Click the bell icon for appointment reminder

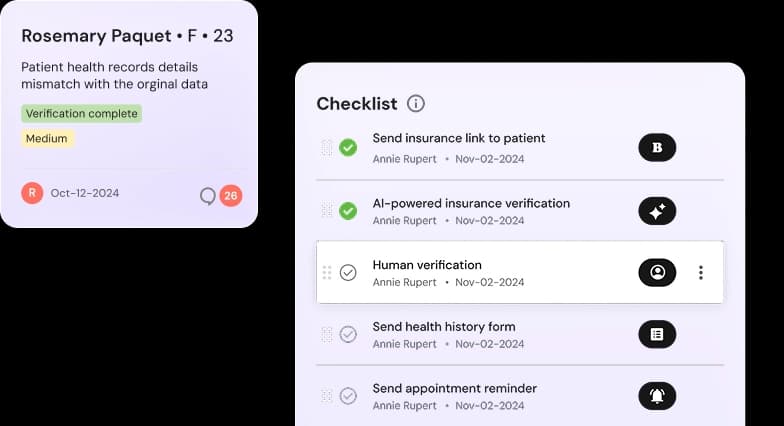657,396
